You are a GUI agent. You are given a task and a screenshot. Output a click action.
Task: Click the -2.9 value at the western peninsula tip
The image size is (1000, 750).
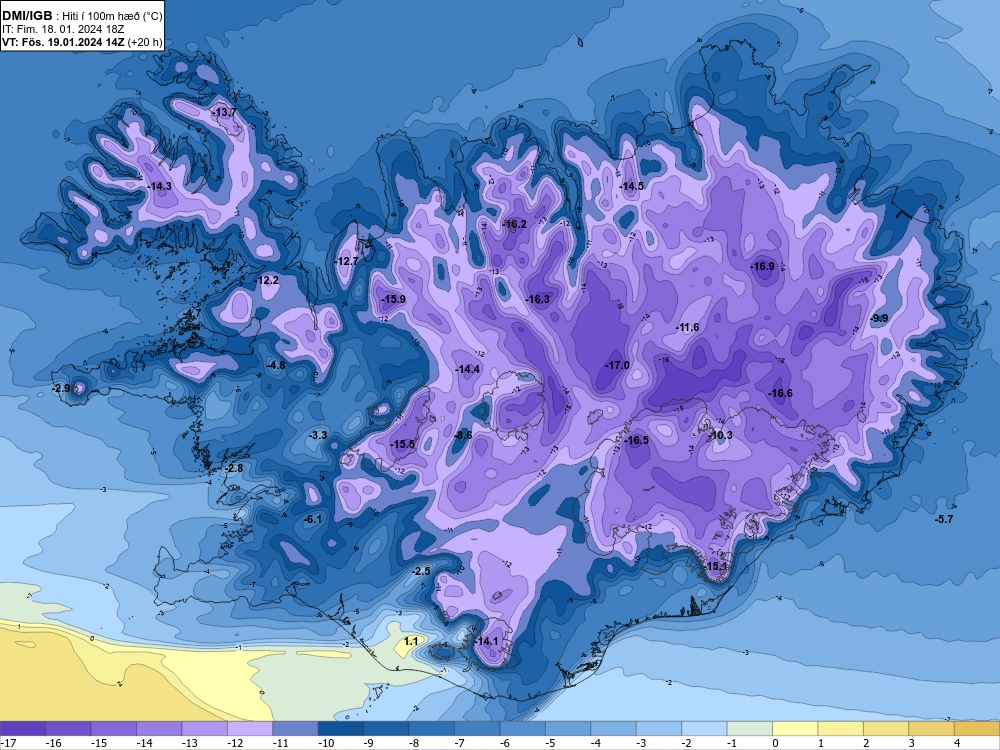coord(61,388)
